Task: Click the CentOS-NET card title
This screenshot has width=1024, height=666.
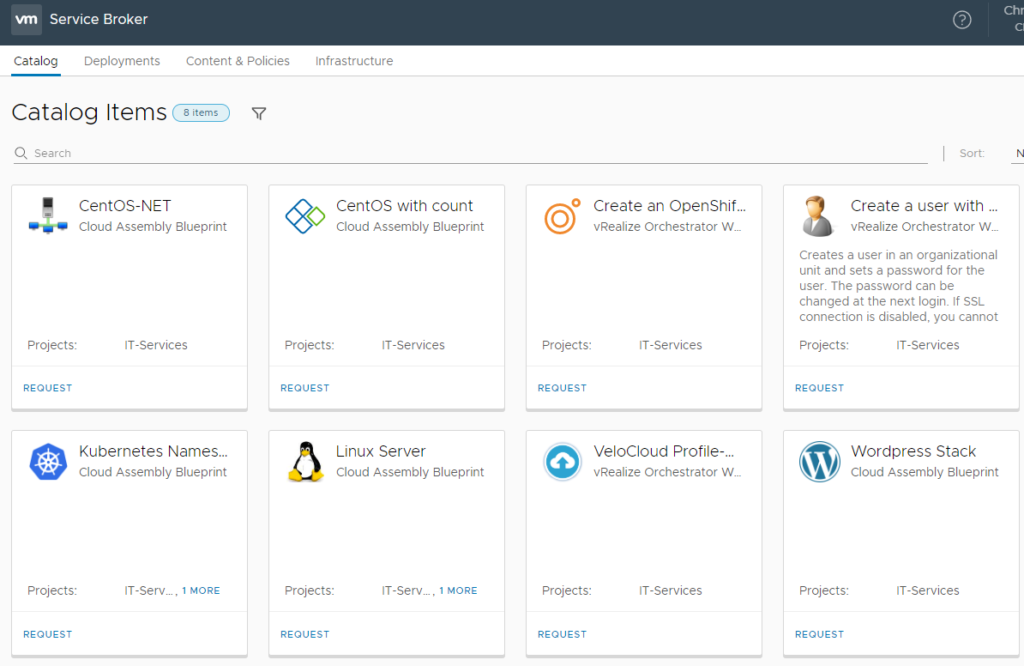Action: point(125,206)
